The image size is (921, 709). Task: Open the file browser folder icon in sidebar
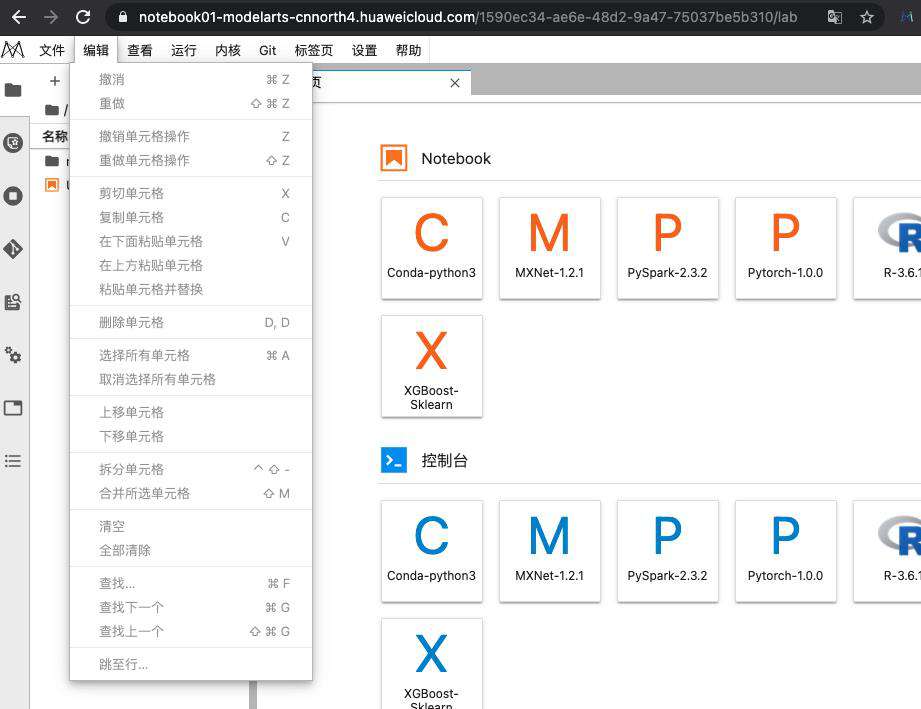tap(13, 89)
